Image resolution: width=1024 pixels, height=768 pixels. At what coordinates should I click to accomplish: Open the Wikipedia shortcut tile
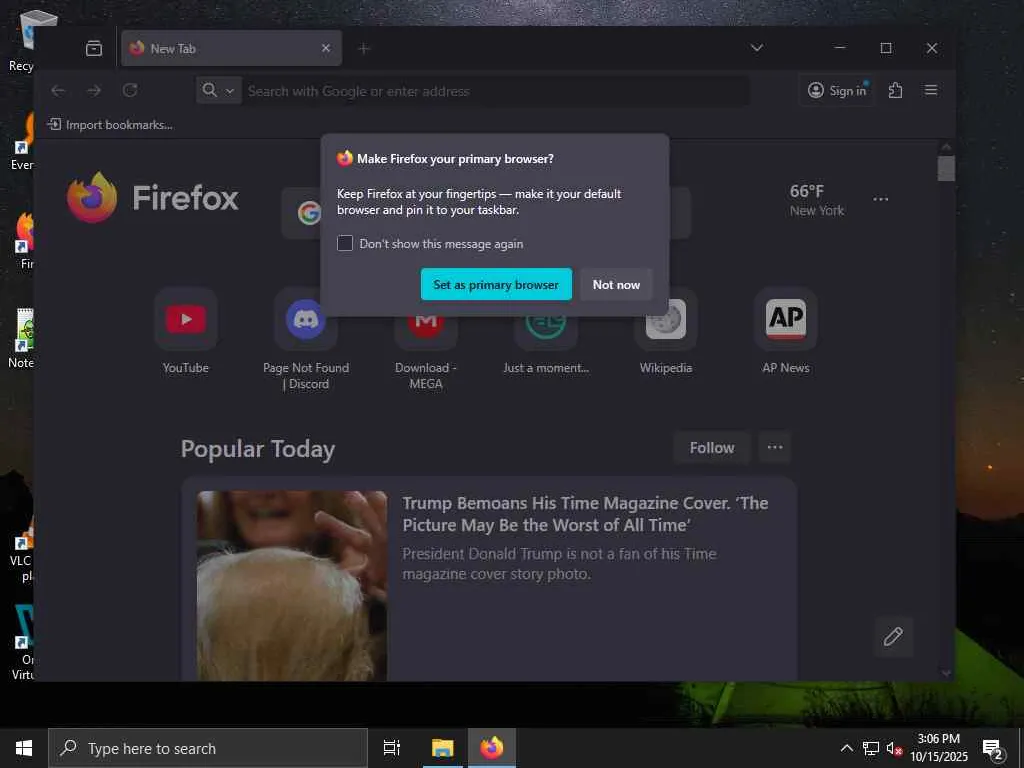point(665,332)
